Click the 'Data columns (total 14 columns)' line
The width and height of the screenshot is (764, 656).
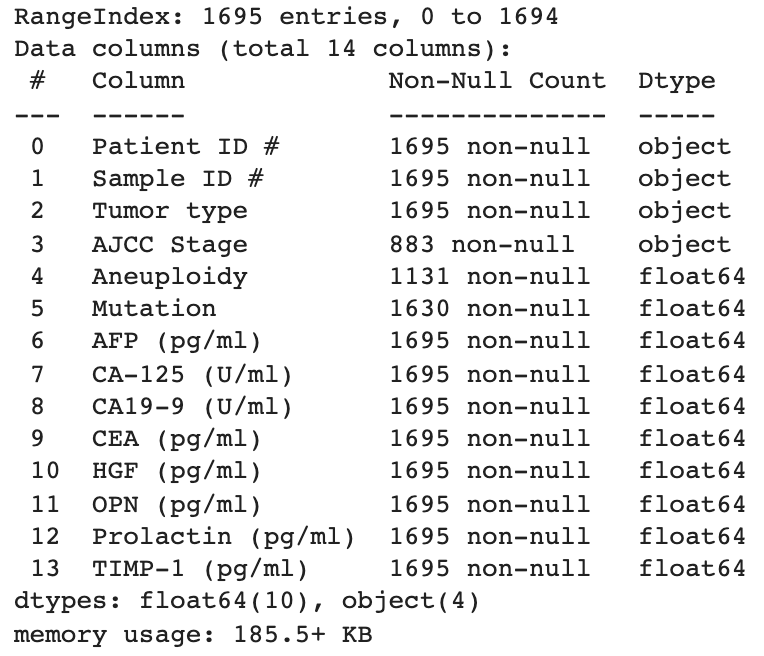point(262,49)
